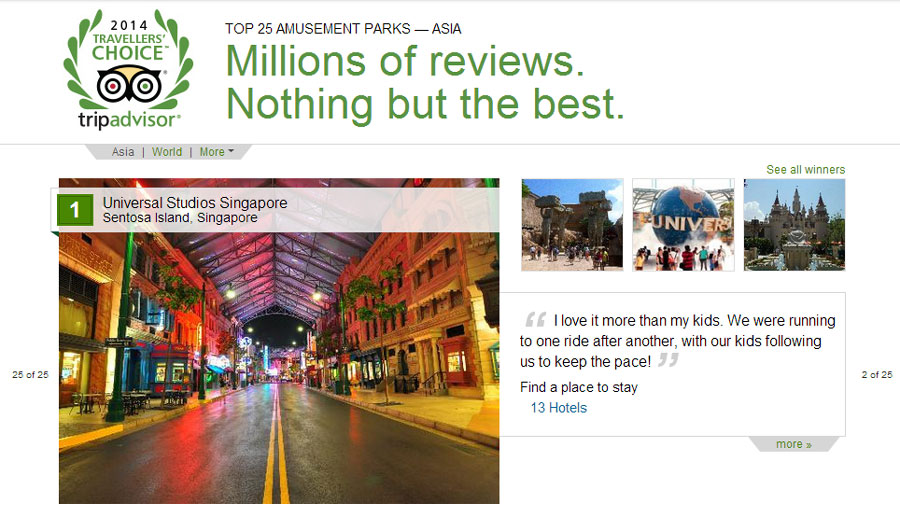Click the Sentosa Island, Singapore location text
The height and width of the screenshot is (517, 900).
180,218
